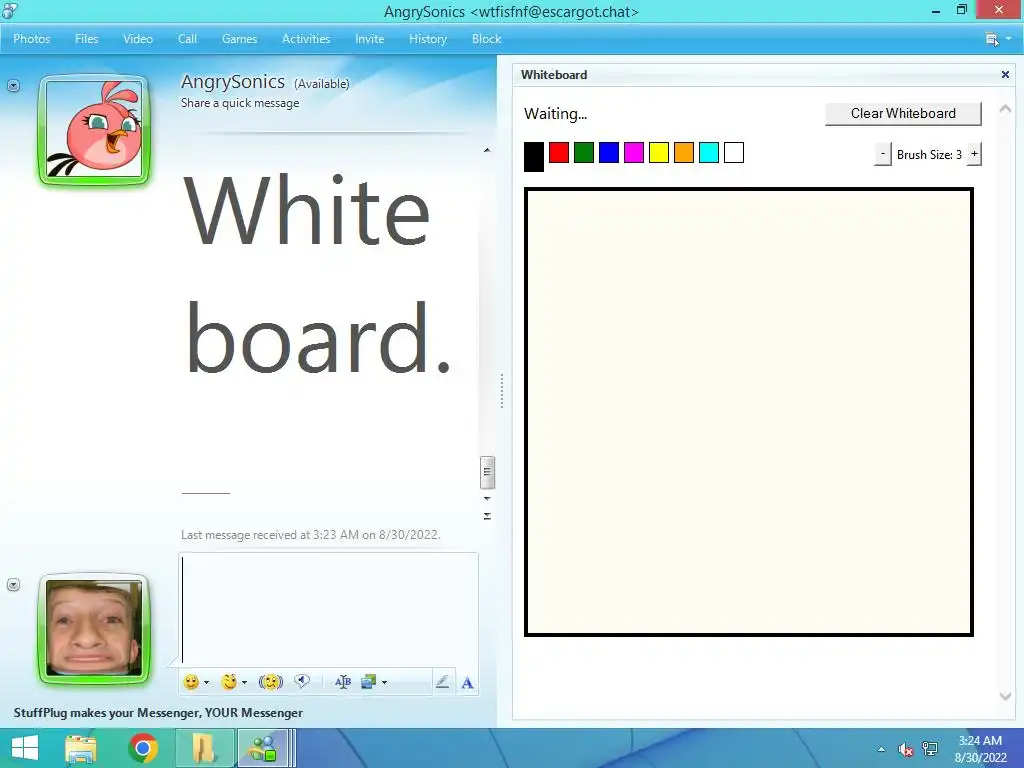Click Invite in the top toolbar
Image resolution: width=1024 pixels, height=768 pixels.
click(370, 39)
